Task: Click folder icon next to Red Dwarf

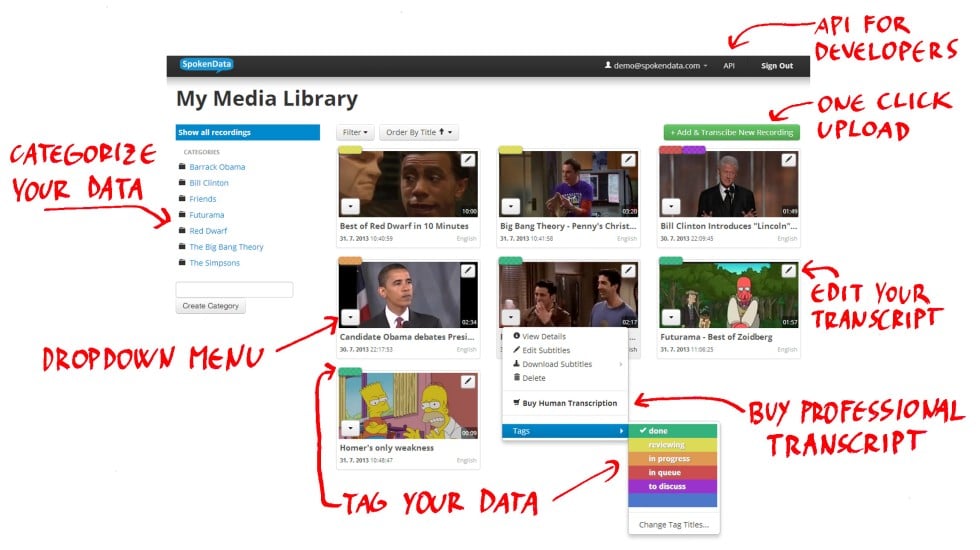Action: pyautogui.click(x=182, y=230)
